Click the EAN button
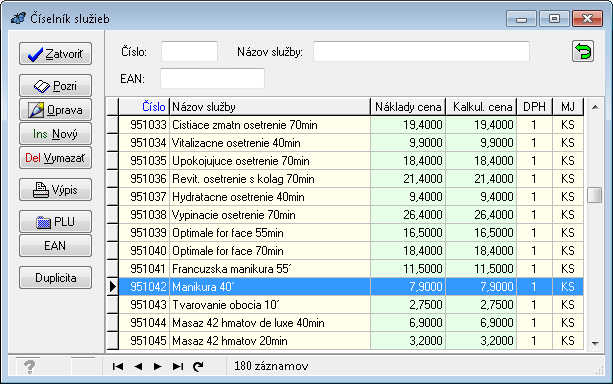This screenshot has height=384, width=613. tap(56, 246)
